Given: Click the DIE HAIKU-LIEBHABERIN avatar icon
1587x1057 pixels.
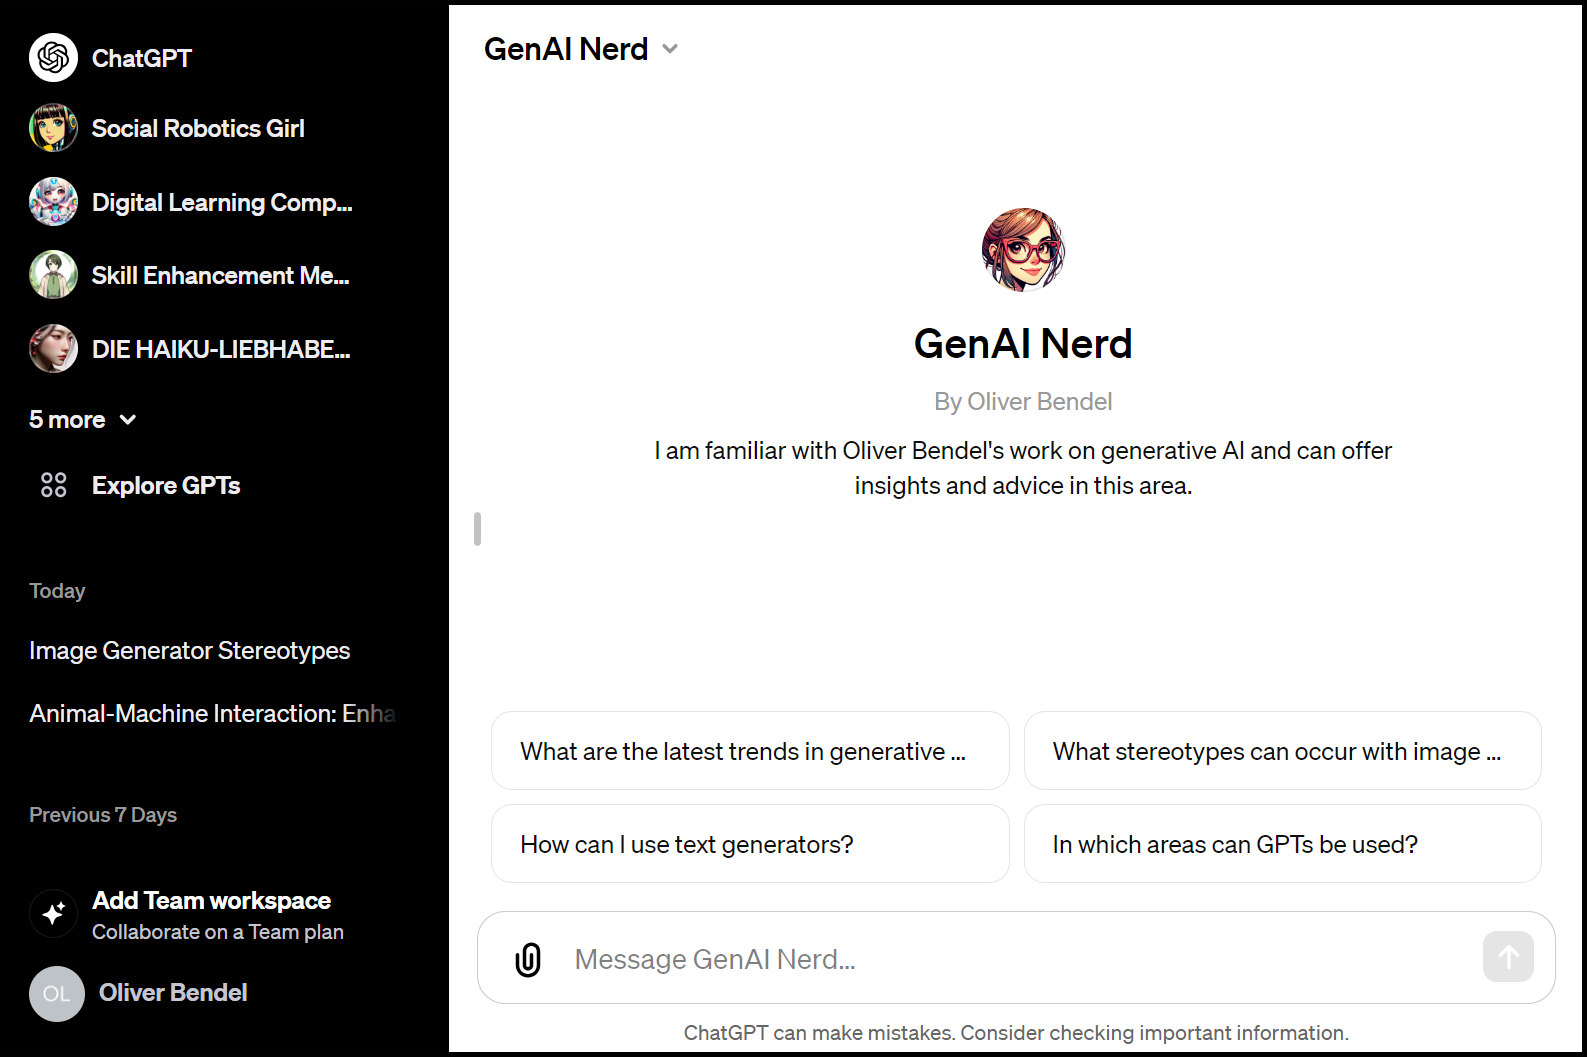Looking at the screenshot, I should pyautogui.click(x=53, y=348).
